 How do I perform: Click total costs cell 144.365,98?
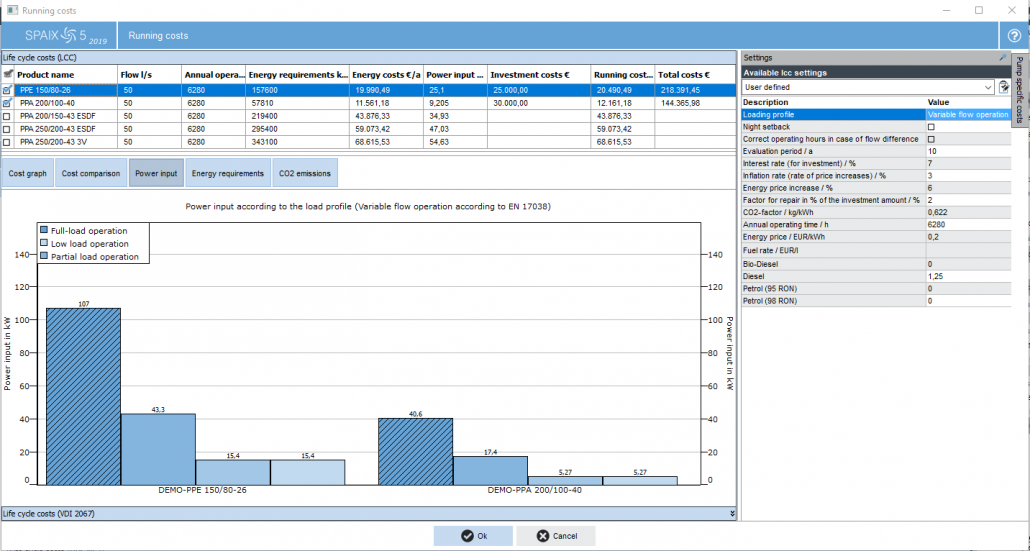696,103
